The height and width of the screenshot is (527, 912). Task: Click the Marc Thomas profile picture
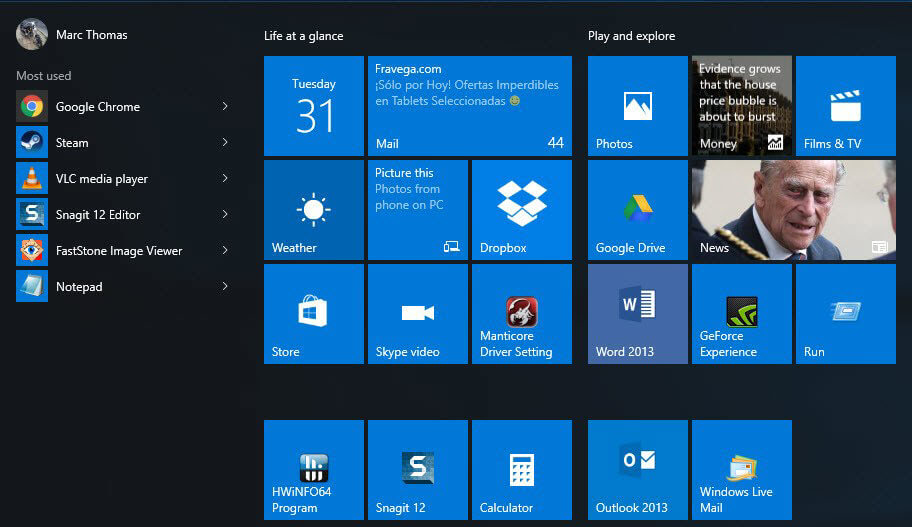pos(31,34)
